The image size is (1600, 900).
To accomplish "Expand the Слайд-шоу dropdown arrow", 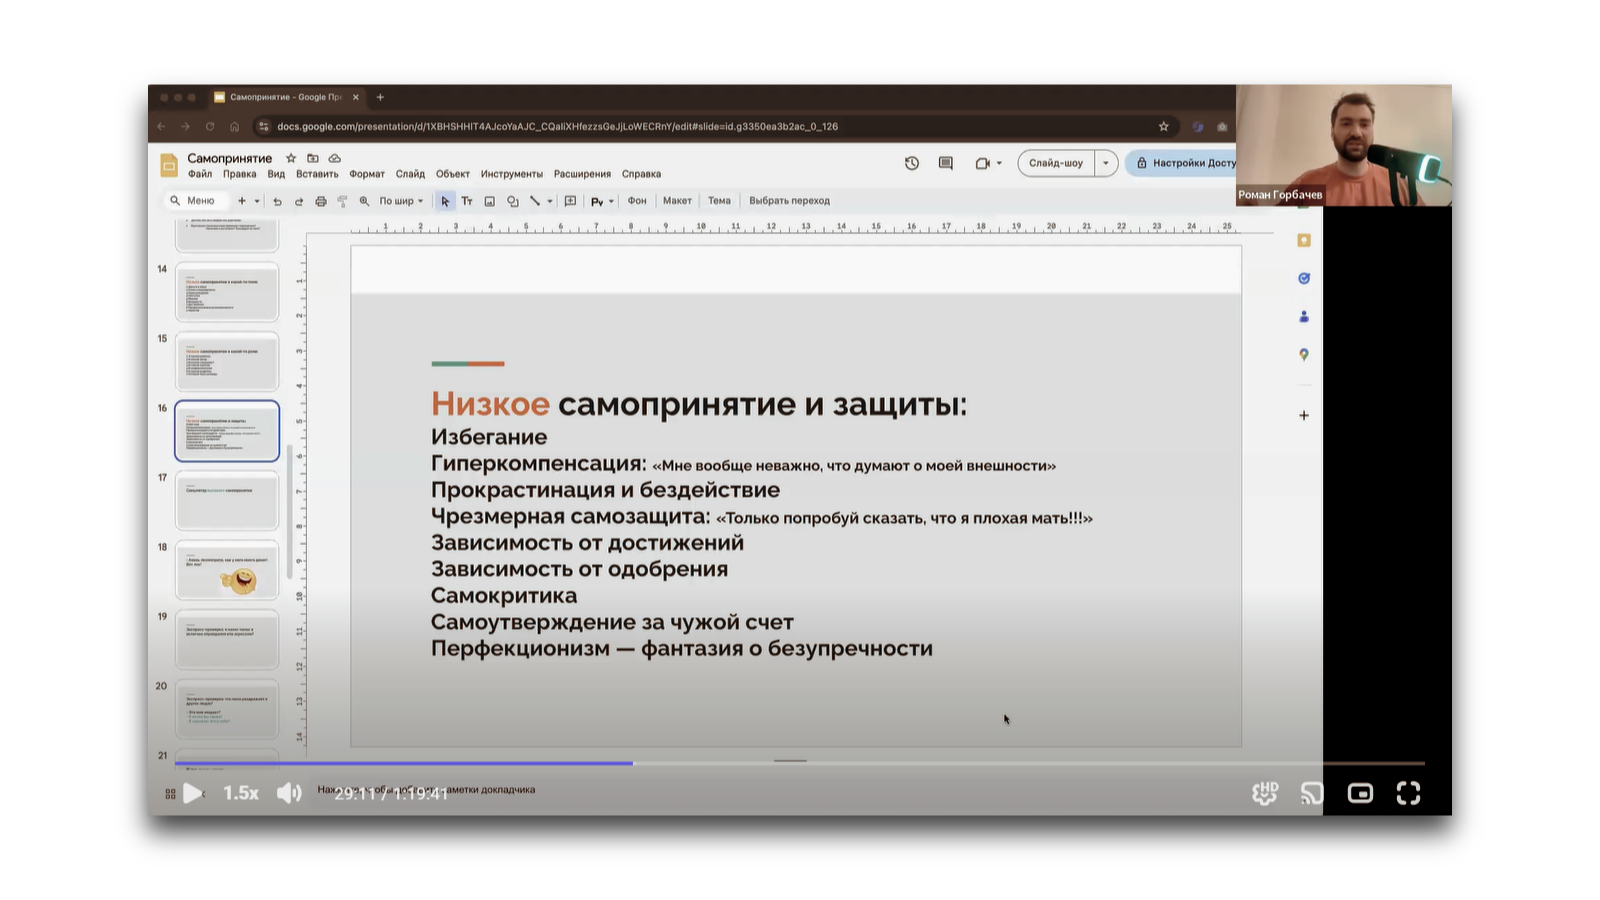I will point(1105,163).
